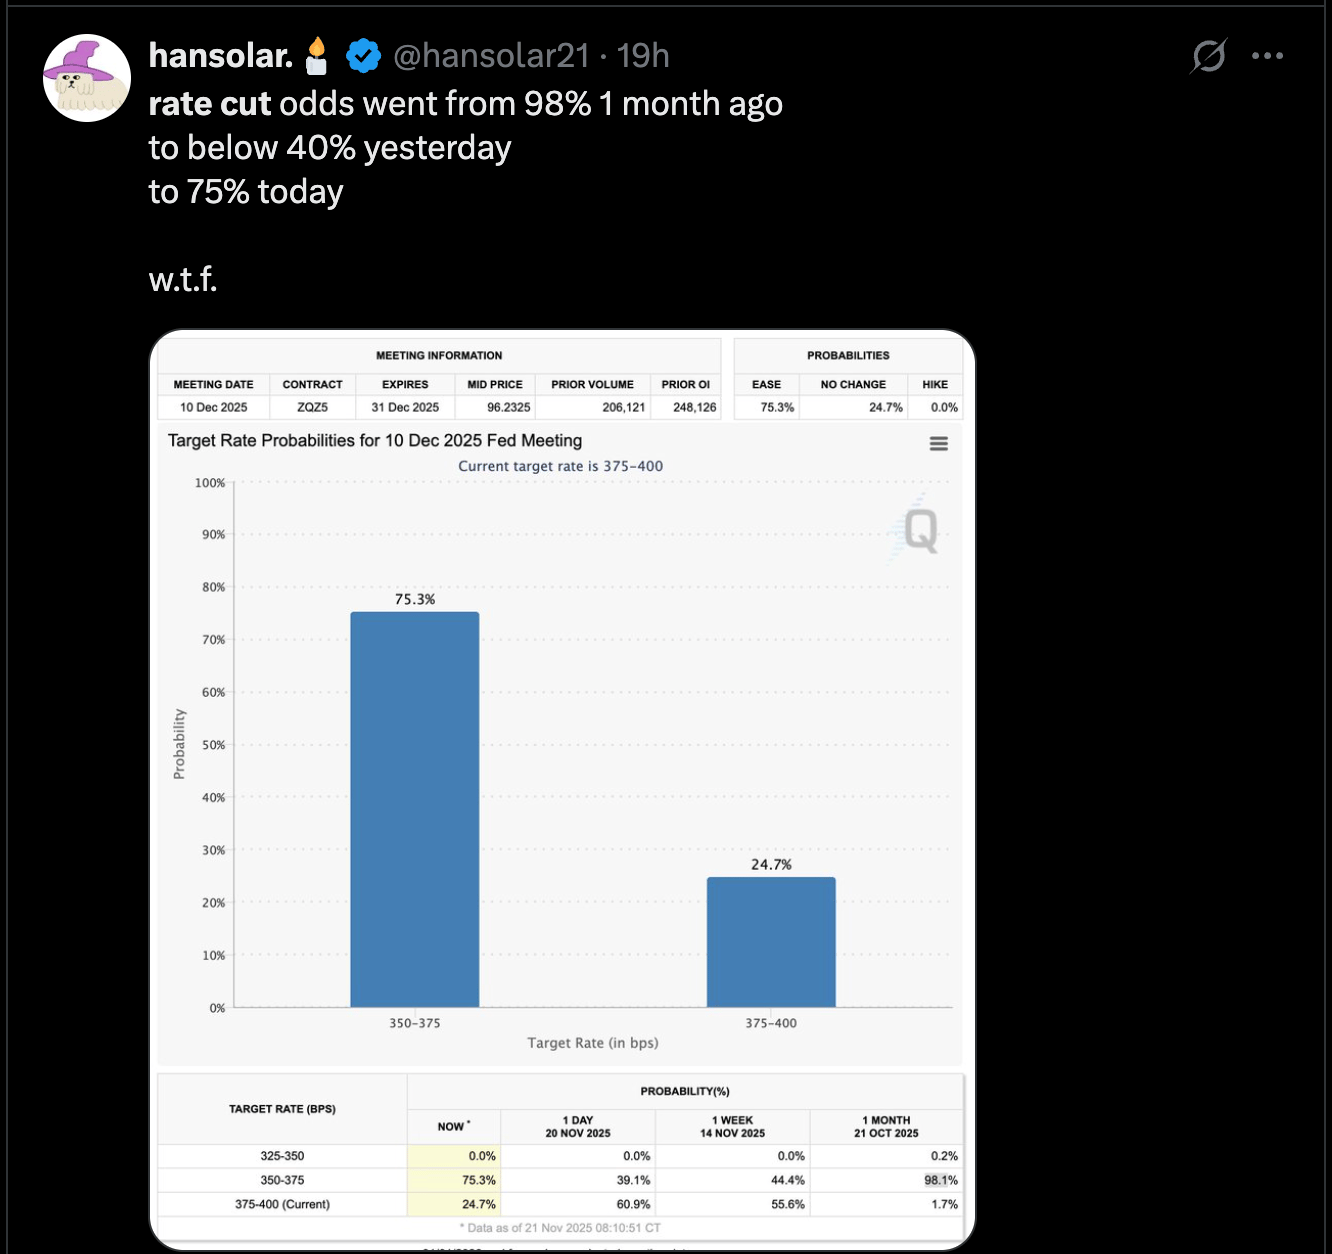Screen dimensions: 1332x1254
Task: Click the Target Rate Probabilities chart title
Action: tap(375, 440)
